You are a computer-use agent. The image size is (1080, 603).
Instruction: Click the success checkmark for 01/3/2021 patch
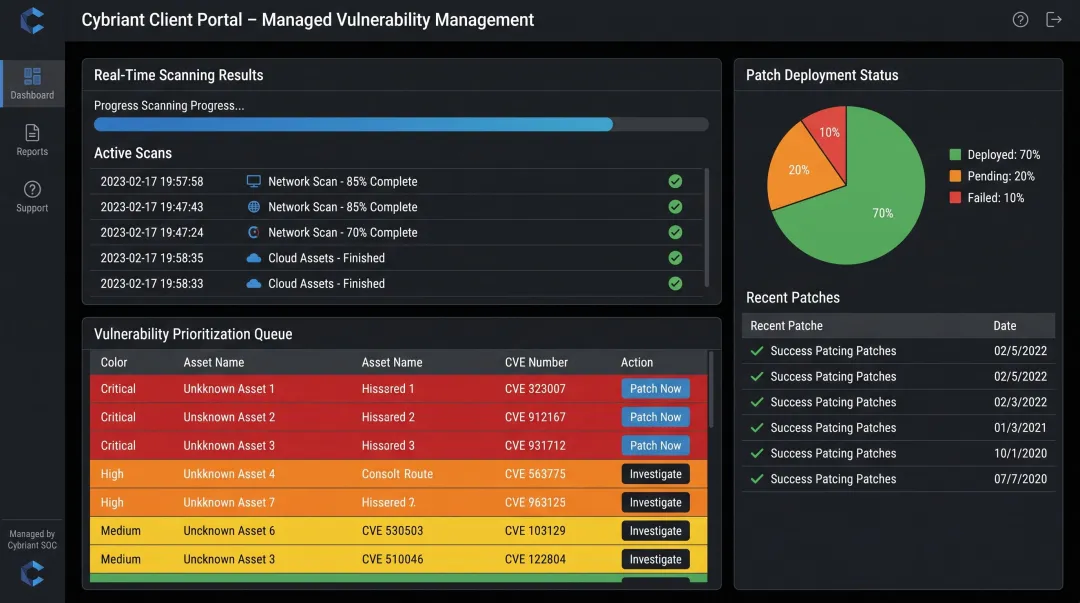coord(757,427)
